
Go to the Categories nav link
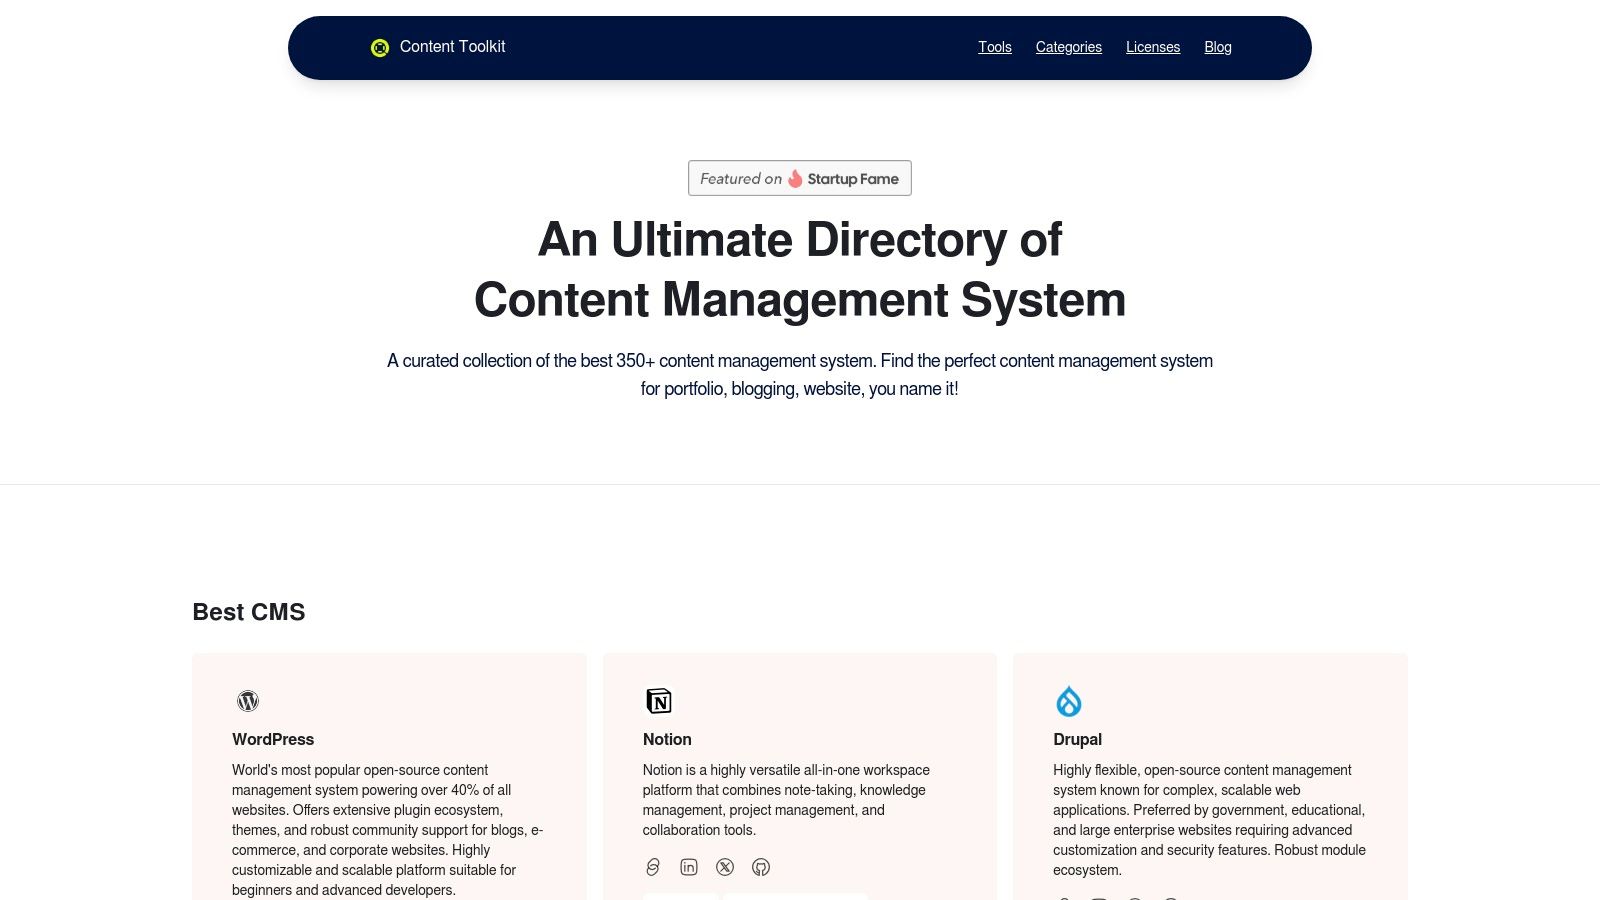point(1069,47)
